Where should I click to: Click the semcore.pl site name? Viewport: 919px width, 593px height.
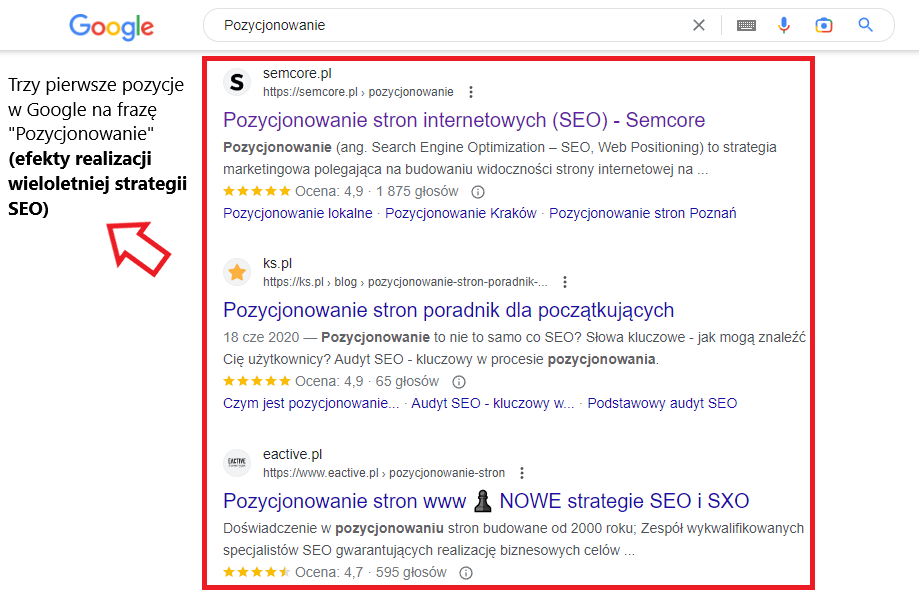[x=297, y=73]
